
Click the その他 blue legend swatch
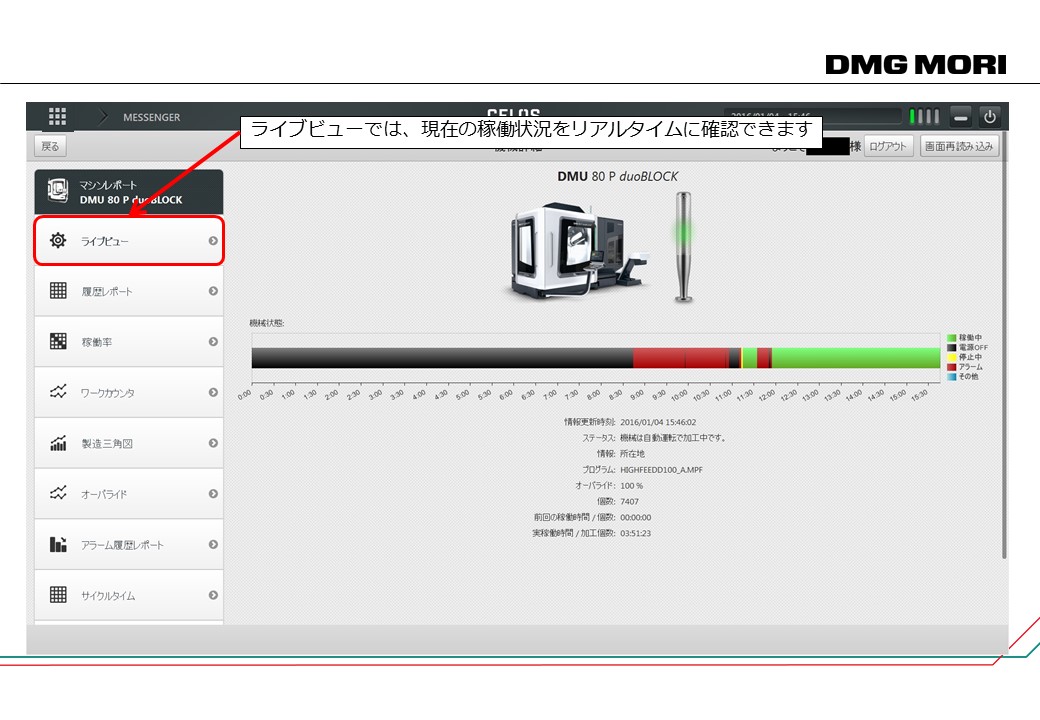pos(952,377)
